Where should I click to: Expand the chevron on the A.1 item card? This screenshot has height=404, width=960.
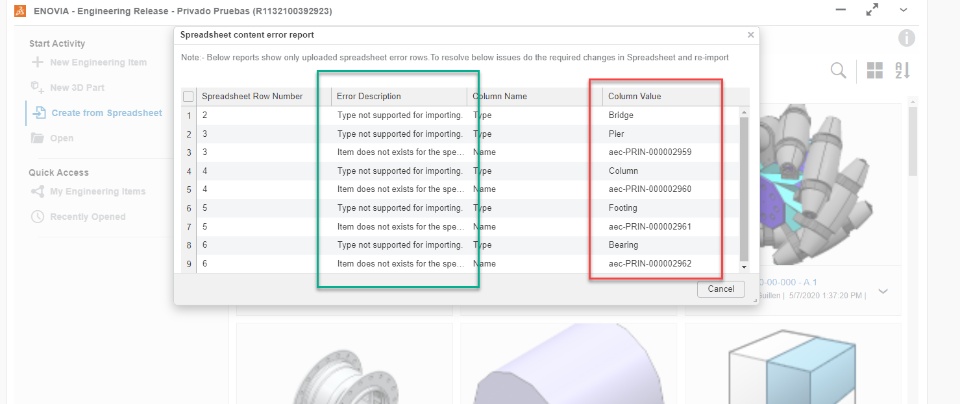(883, 292)
